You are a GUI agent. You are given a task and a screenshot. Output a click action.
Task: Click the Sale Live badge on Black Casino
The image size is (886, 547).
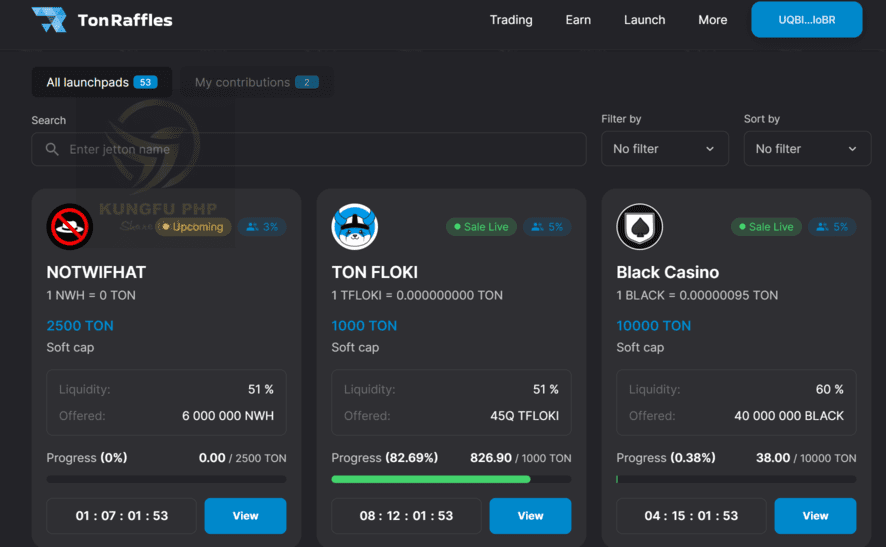point(766,227)
